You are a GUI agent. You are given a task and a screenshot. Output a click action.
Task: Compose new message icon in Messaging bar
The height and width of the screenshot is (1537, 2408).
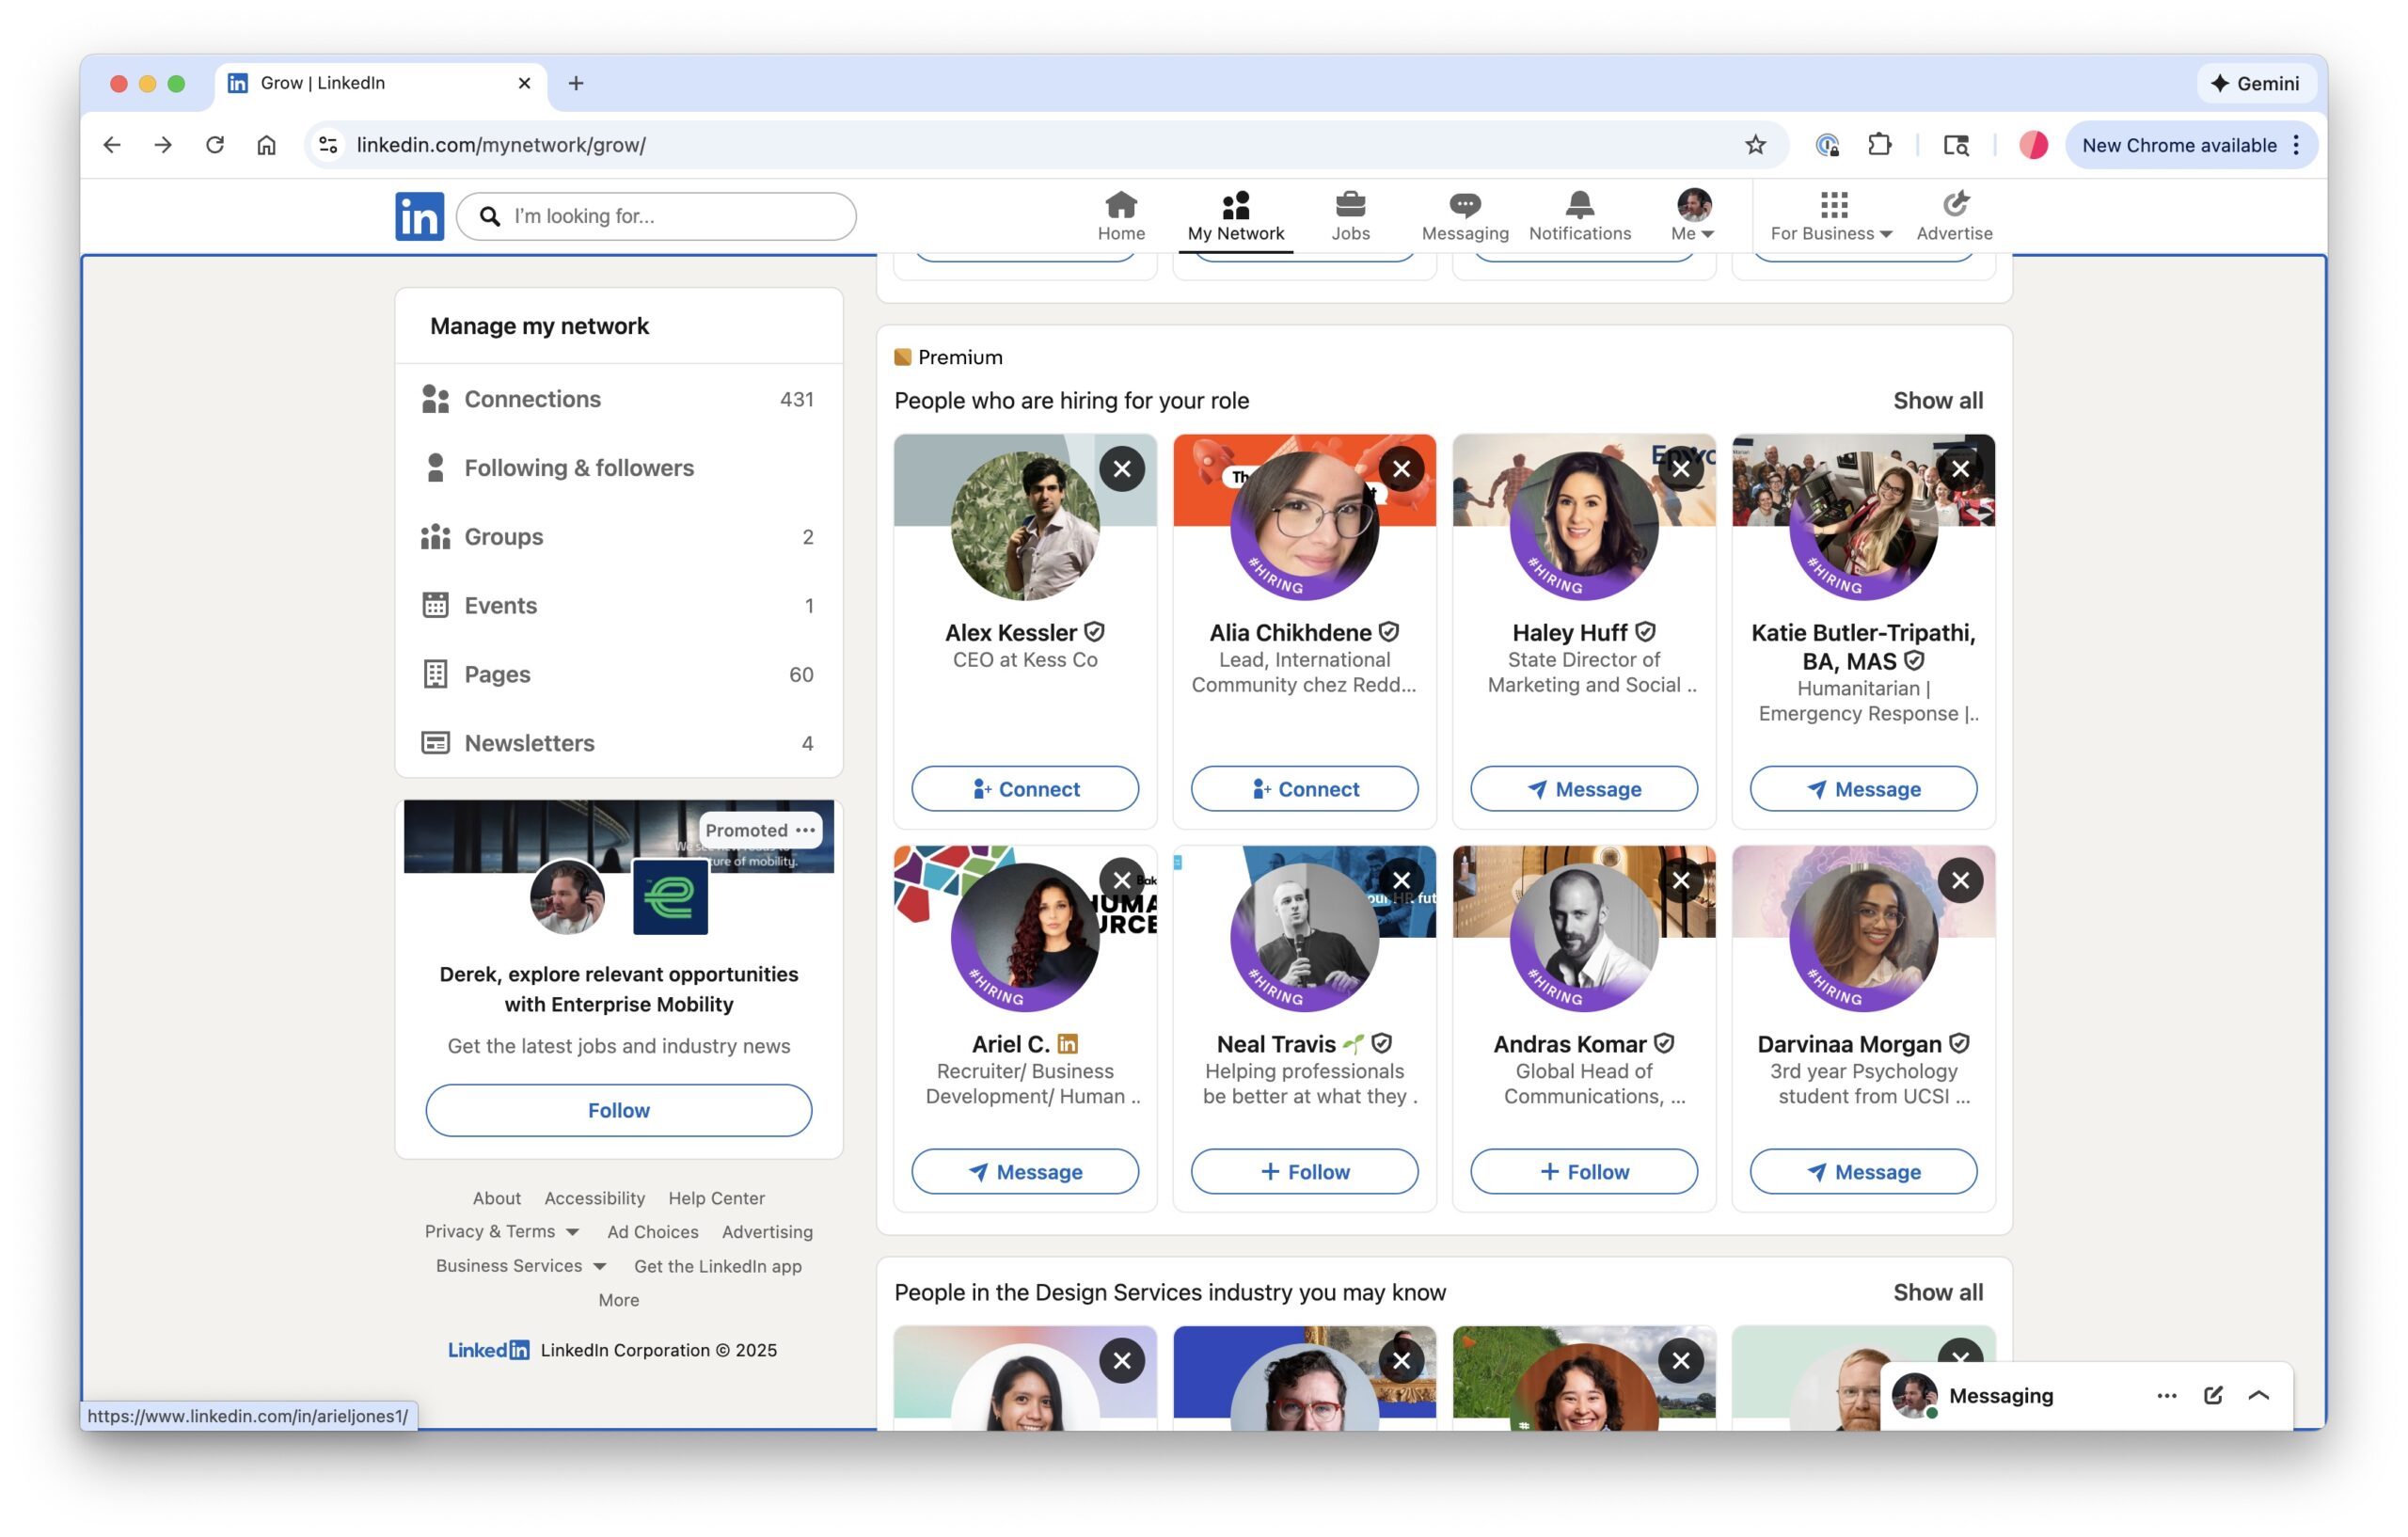point(2212,1395)
